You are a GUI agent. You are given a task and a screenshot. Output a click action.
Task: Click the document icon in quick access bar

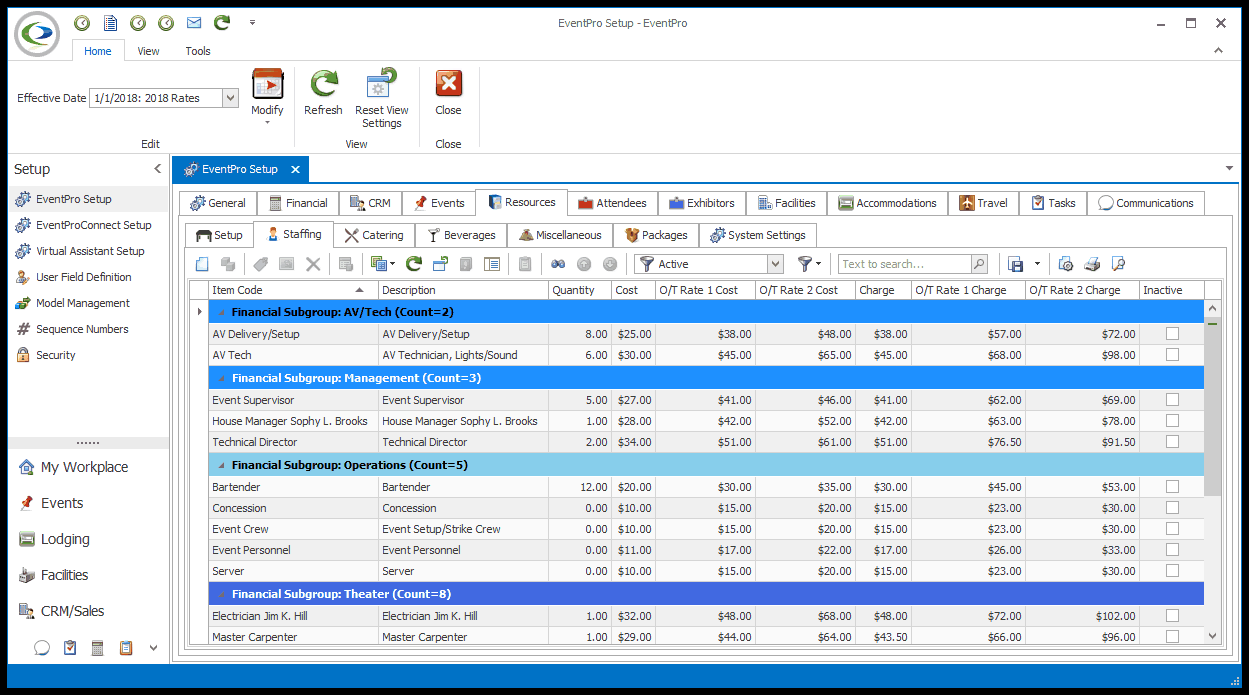click(110, 22)
